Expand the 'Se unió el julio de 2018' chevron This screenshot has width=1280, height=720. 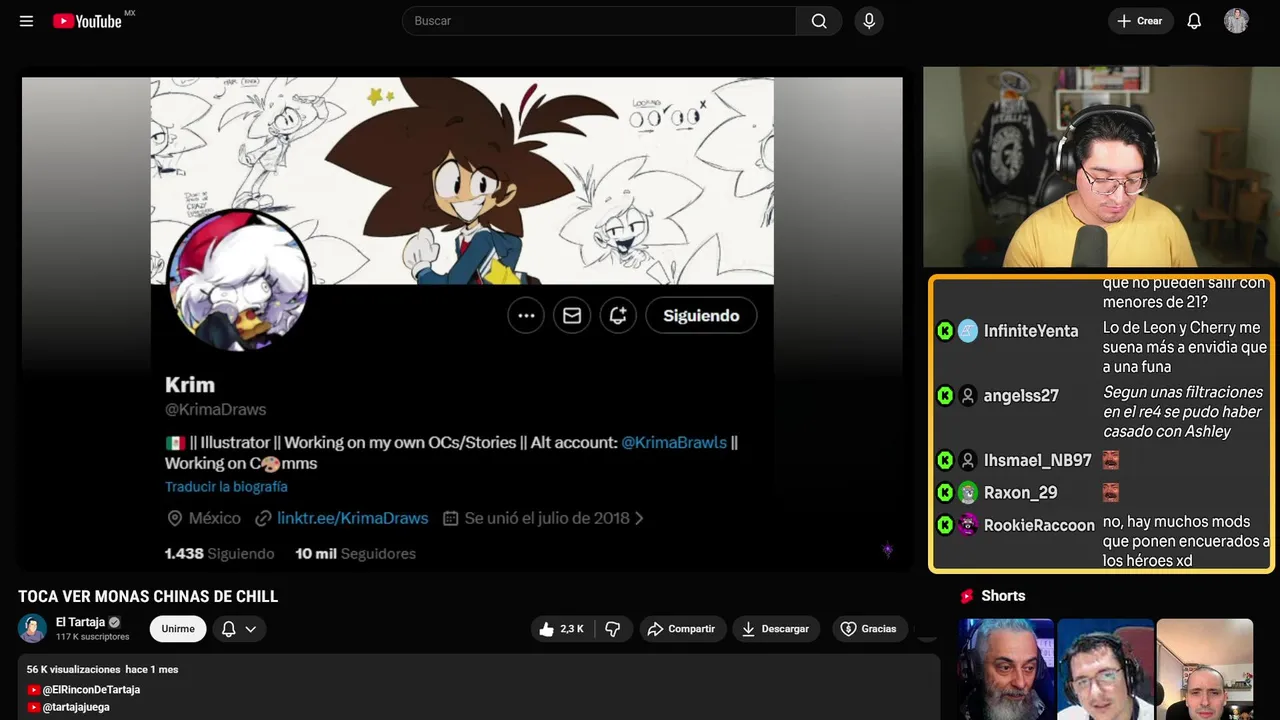tap(639, 518)
